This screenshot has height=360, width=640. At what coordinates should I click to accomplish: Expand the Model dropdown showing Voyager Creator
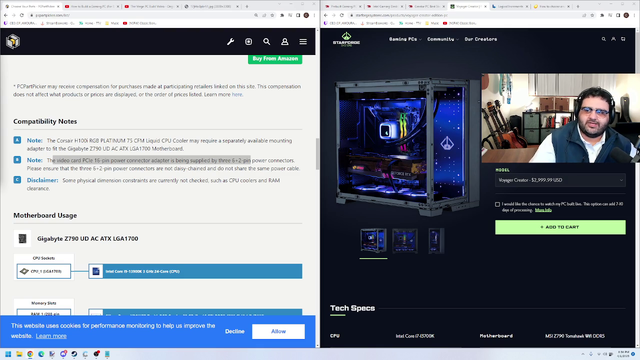coord(560,180)
